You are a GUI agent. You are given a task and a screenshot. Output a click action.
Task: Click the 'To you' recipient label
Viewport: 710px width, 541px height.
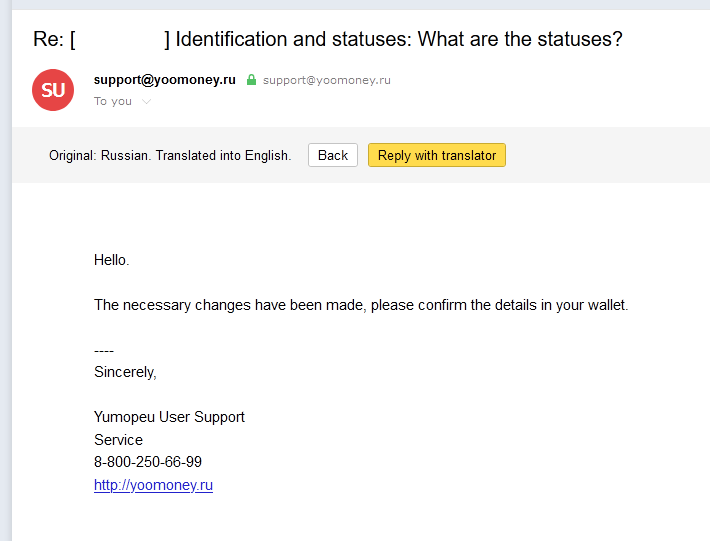click(x=113, y=101)
